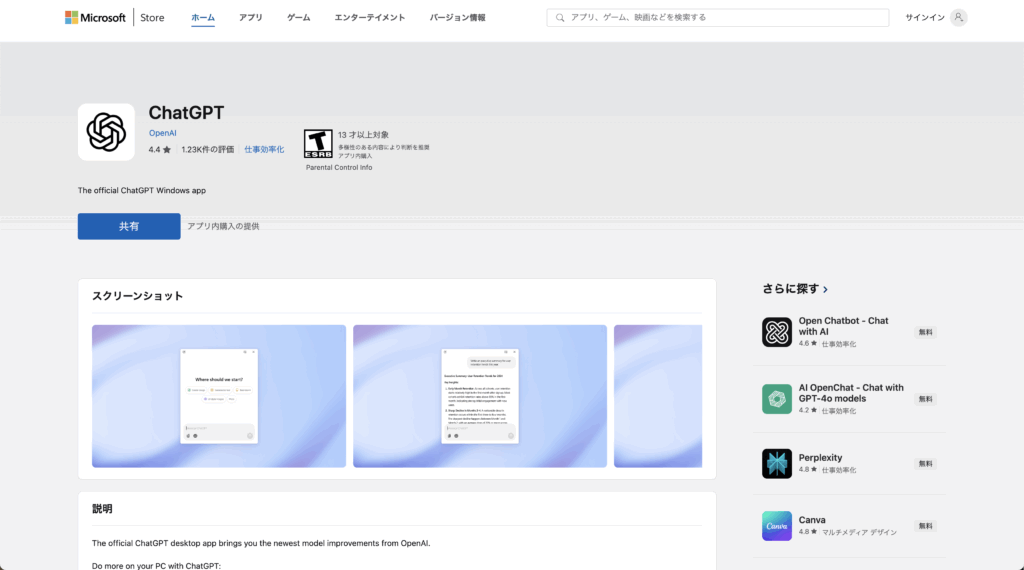1024x570 pixels.
Task: Click the アプリ内購入の提供 text
Action: [223, 226]
